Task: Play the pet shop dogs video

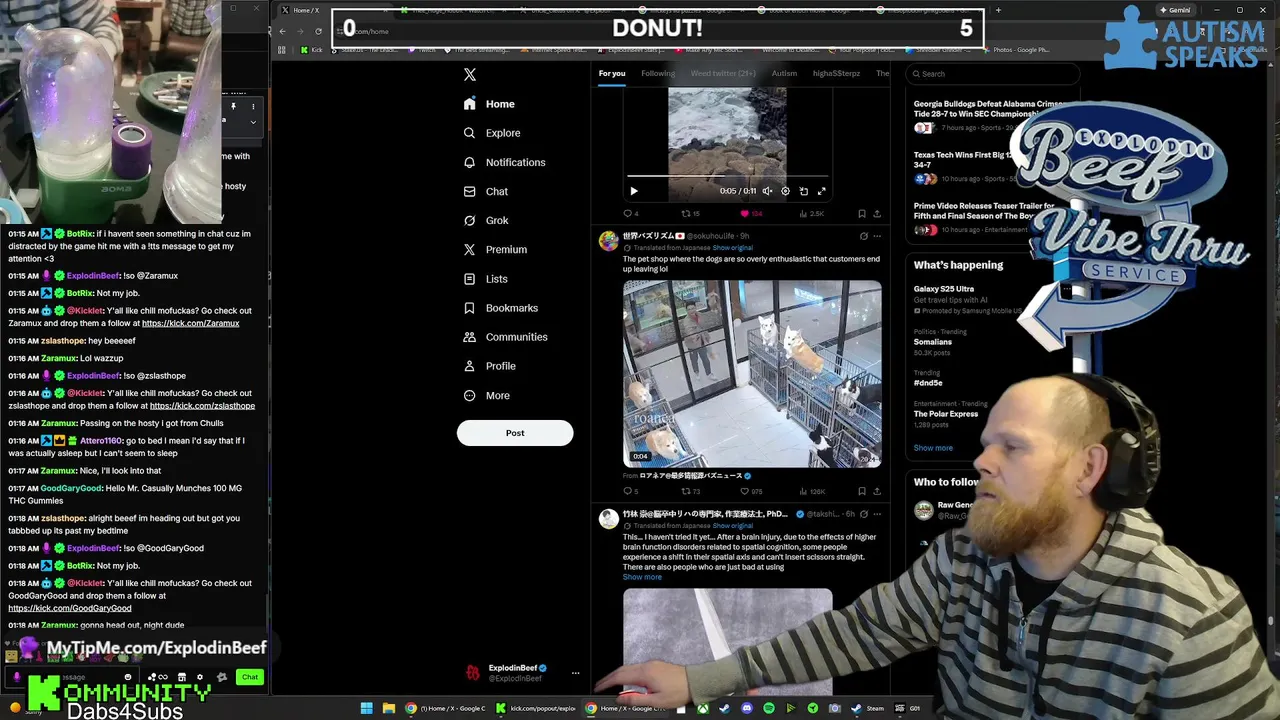Action: (x=752, y=373)
